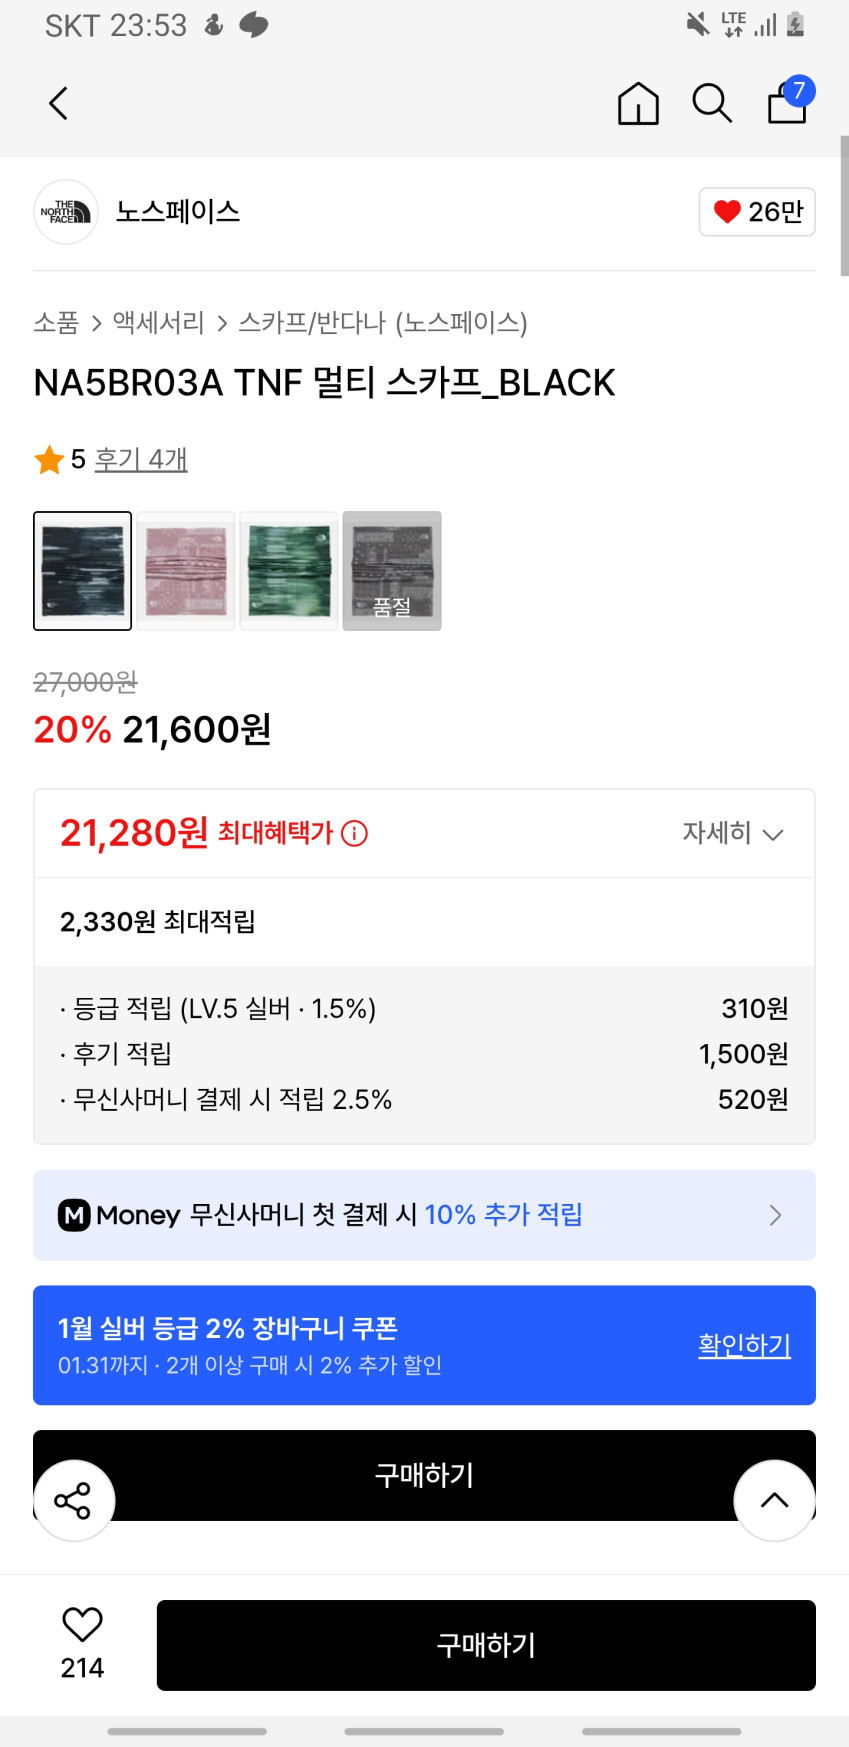Expand 자세히 benefit price details
The height and width of the screenshot is (1747, 849).
(732, 833)
